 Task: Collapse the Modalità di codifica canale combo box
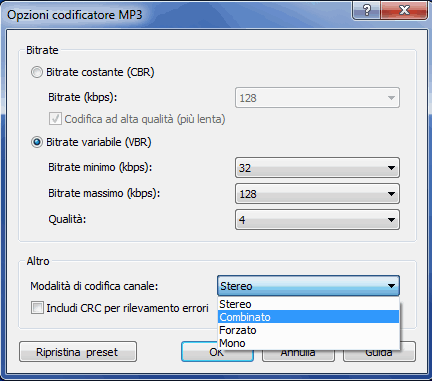pos(308,286)
